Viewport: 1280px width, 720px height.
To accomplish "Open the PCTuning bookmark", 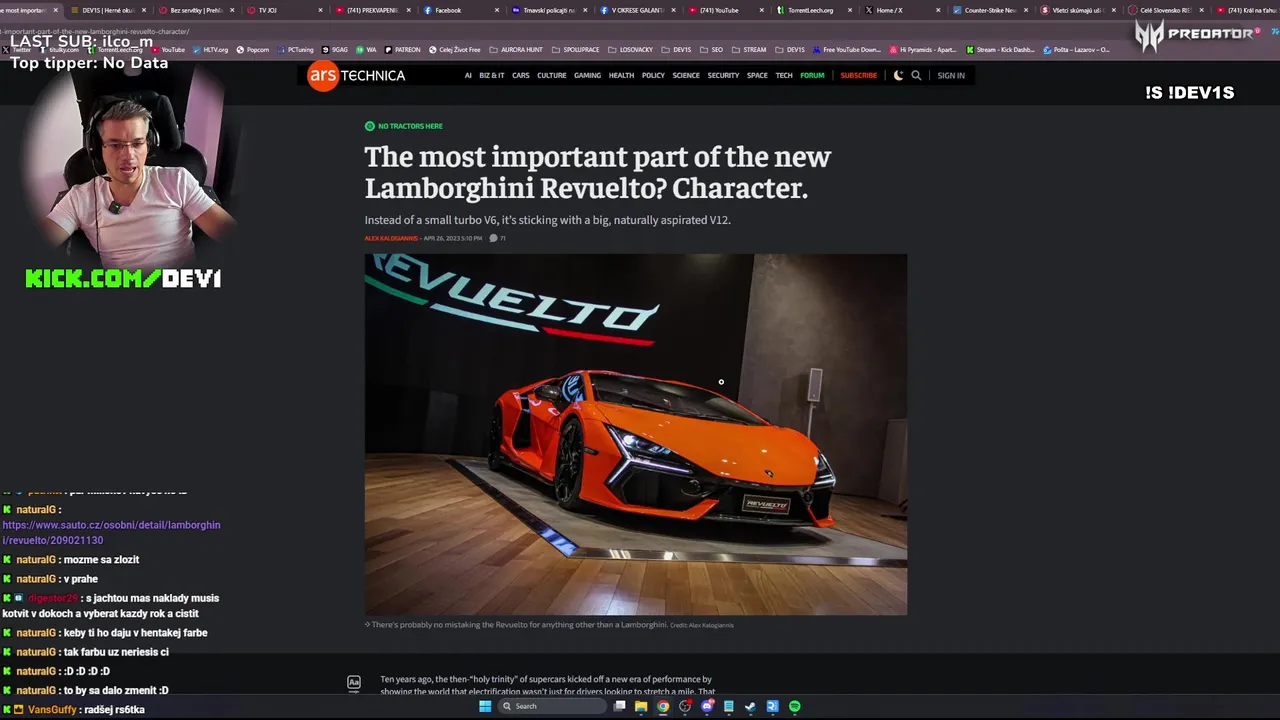I will 296,49.
